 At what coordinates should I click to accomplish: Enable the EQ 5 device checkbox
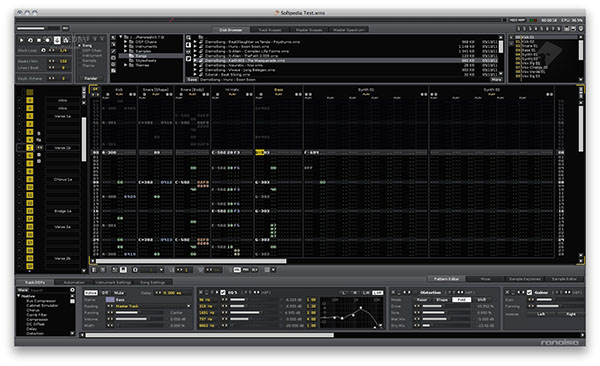coord(223,292)
